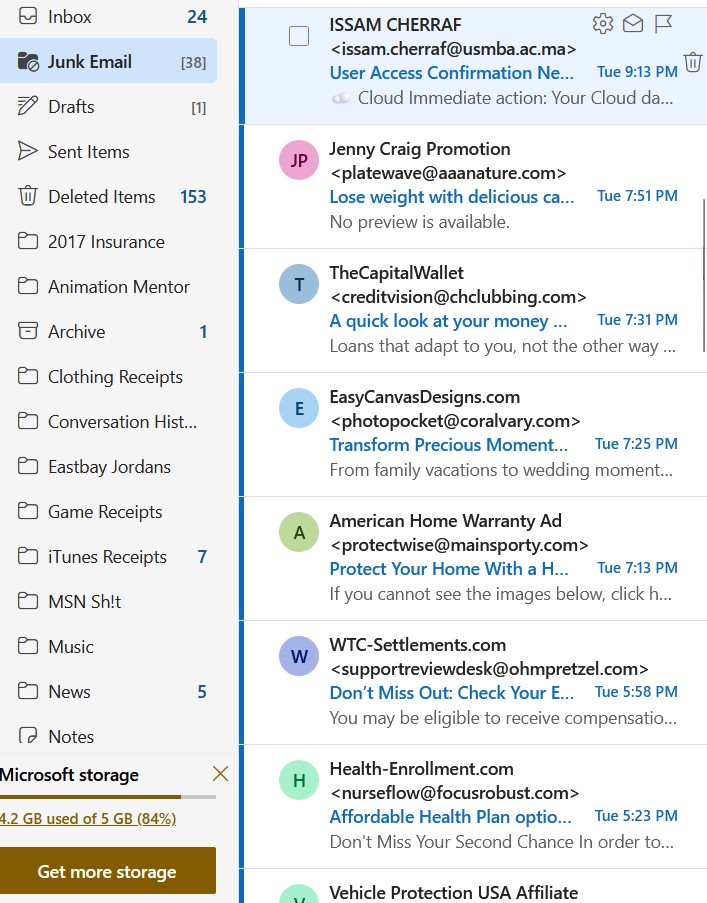The width and height of the screenshot is (707, 903).
Task: Click the Sent Items paper plane icon
Action: 28,151
